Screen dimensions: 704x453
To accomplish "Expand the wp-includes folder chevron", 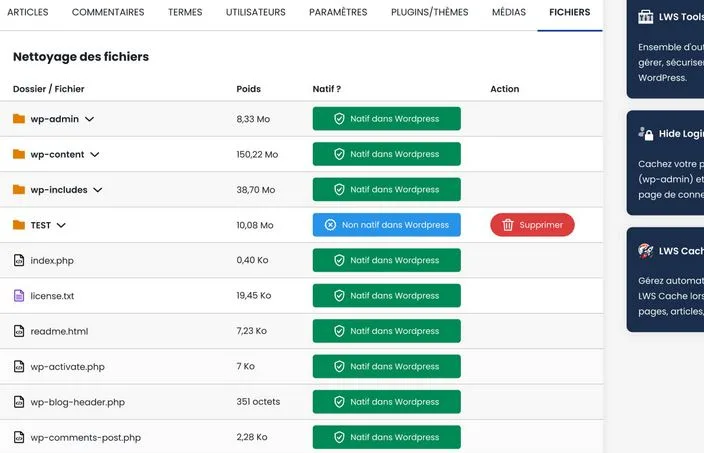I will click(98, 190).
